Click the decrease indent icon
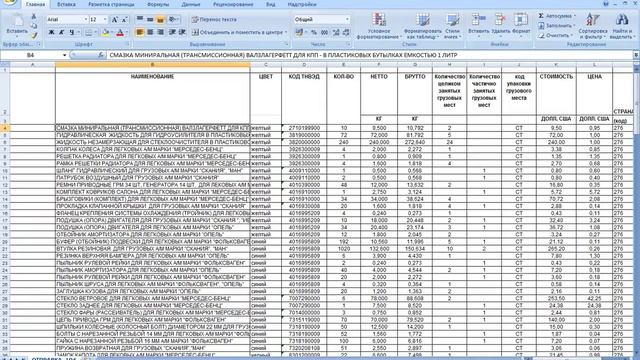The height and width of the screenshot is (360, 640). tap(172, 32)
